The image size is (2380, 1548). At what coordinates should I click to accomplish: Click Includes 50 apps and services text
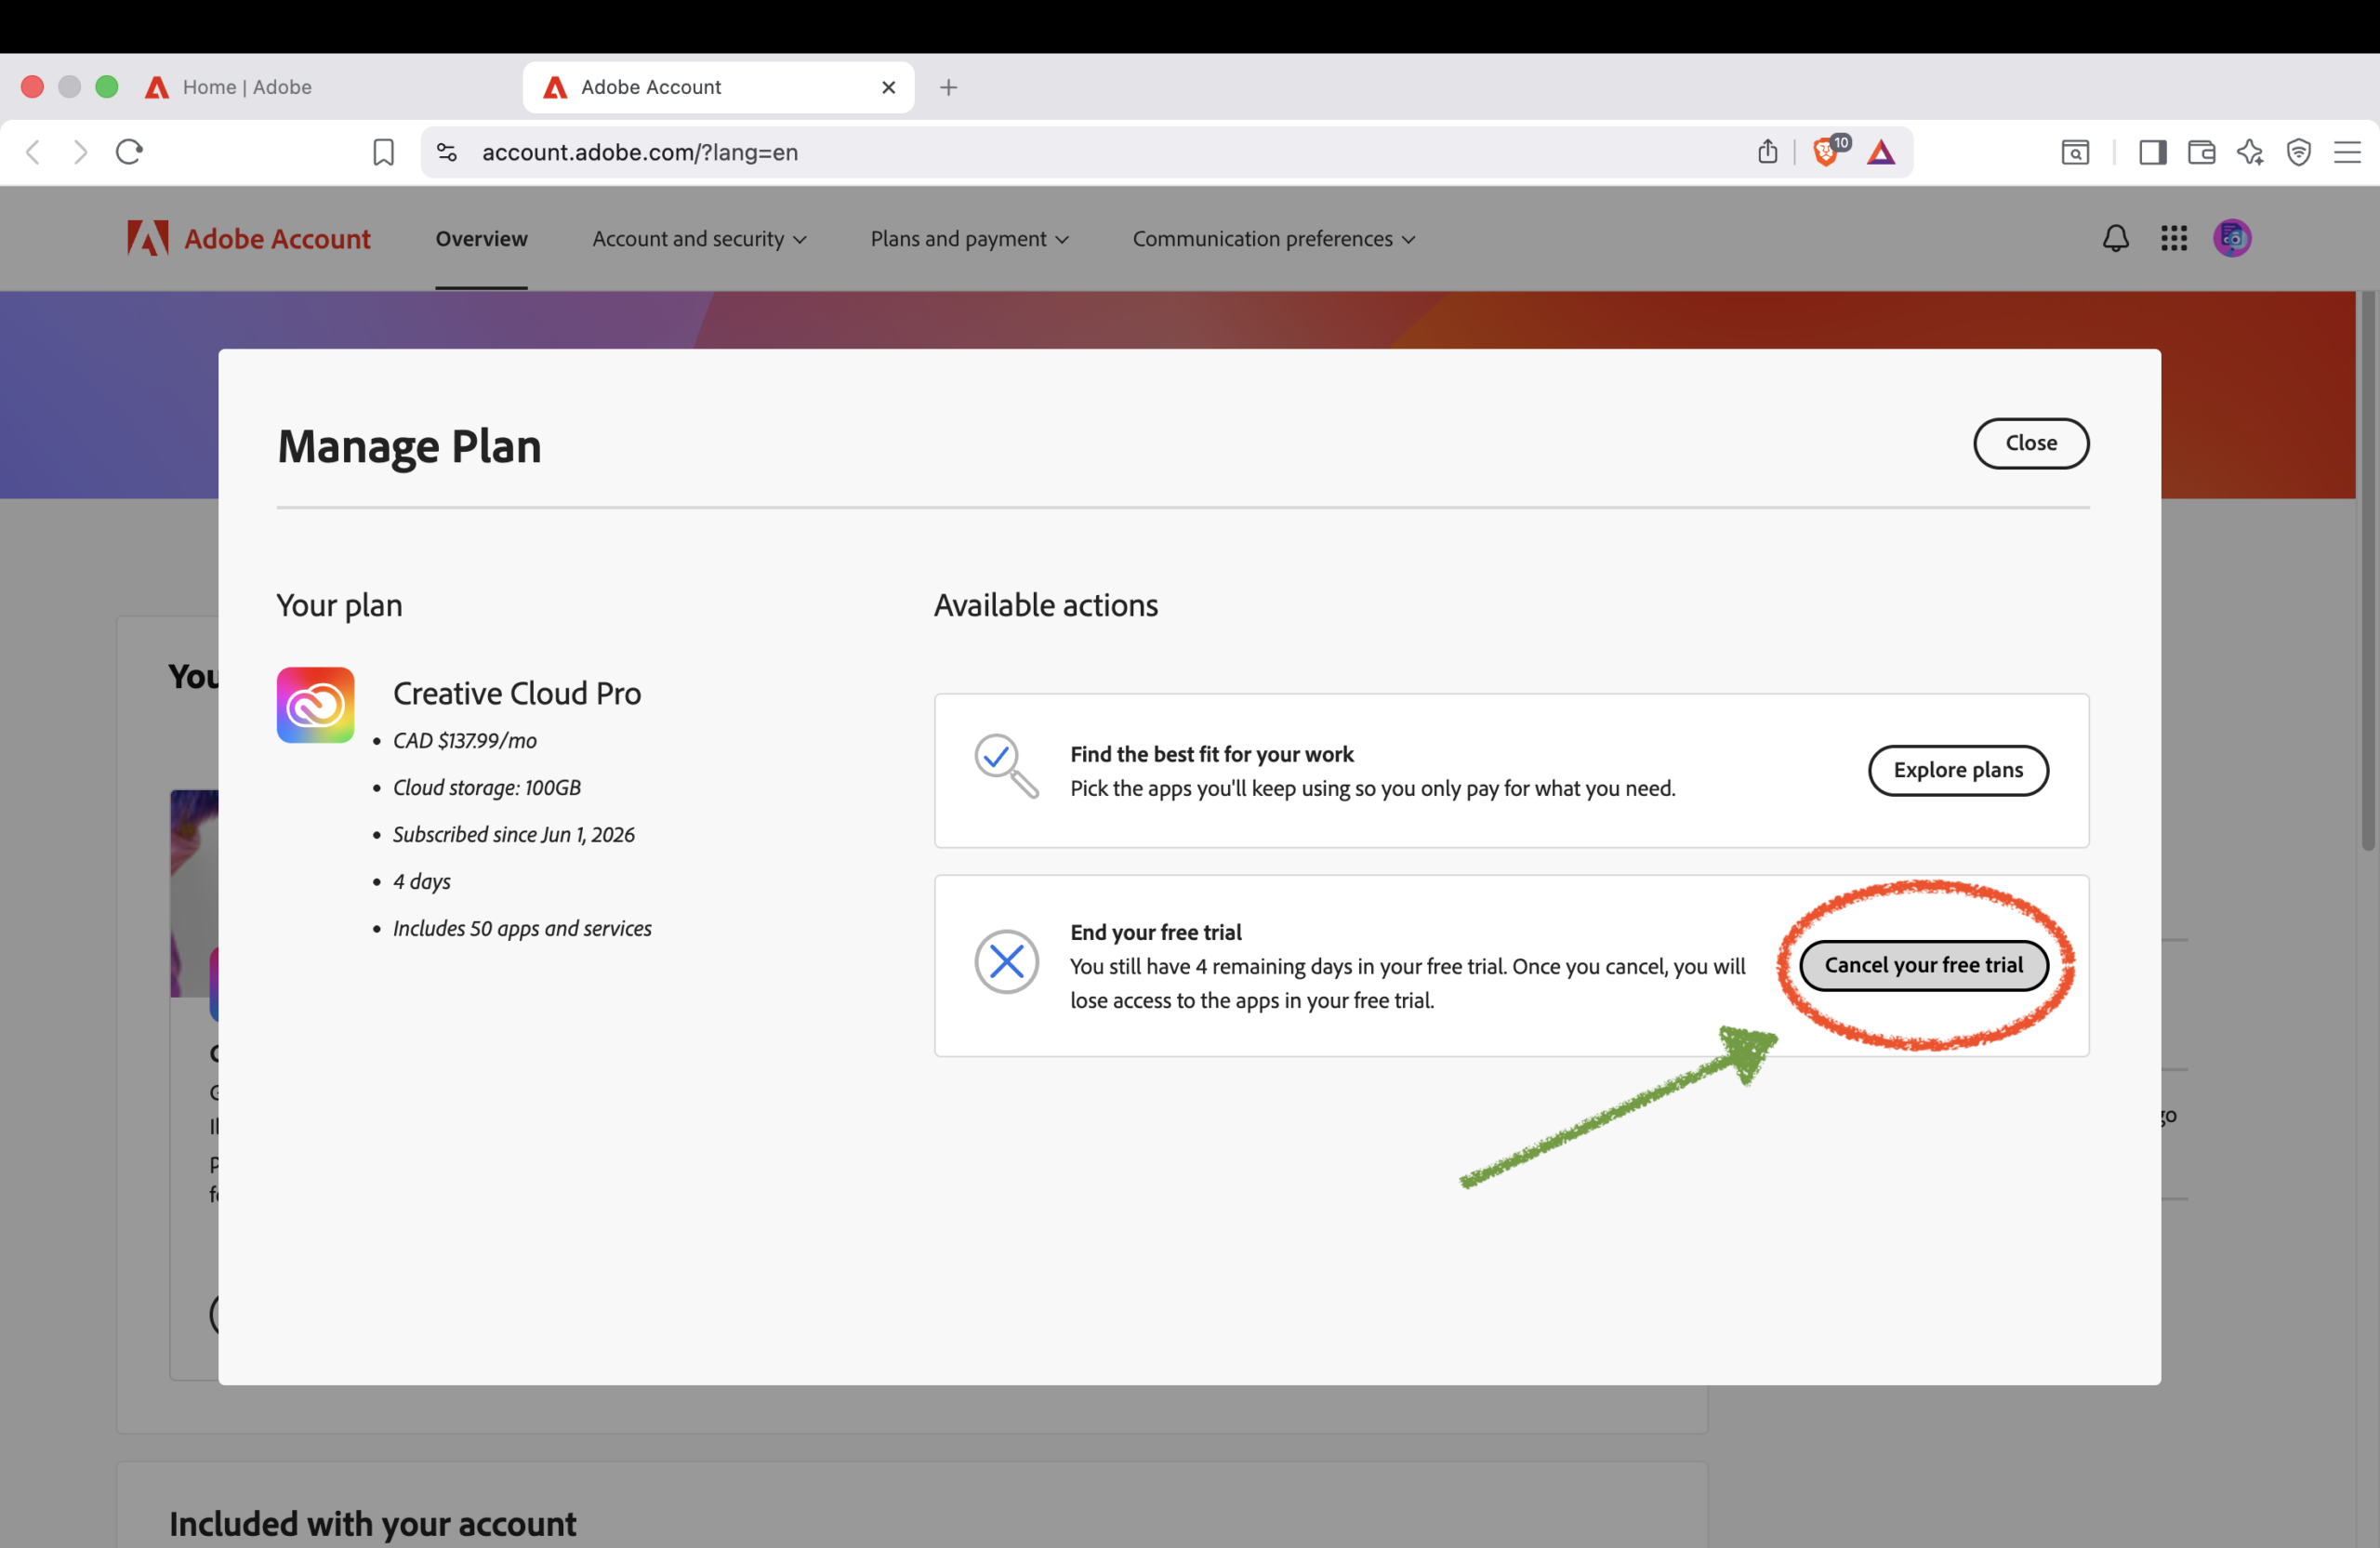pyautogui.click(x=521, y=928)
